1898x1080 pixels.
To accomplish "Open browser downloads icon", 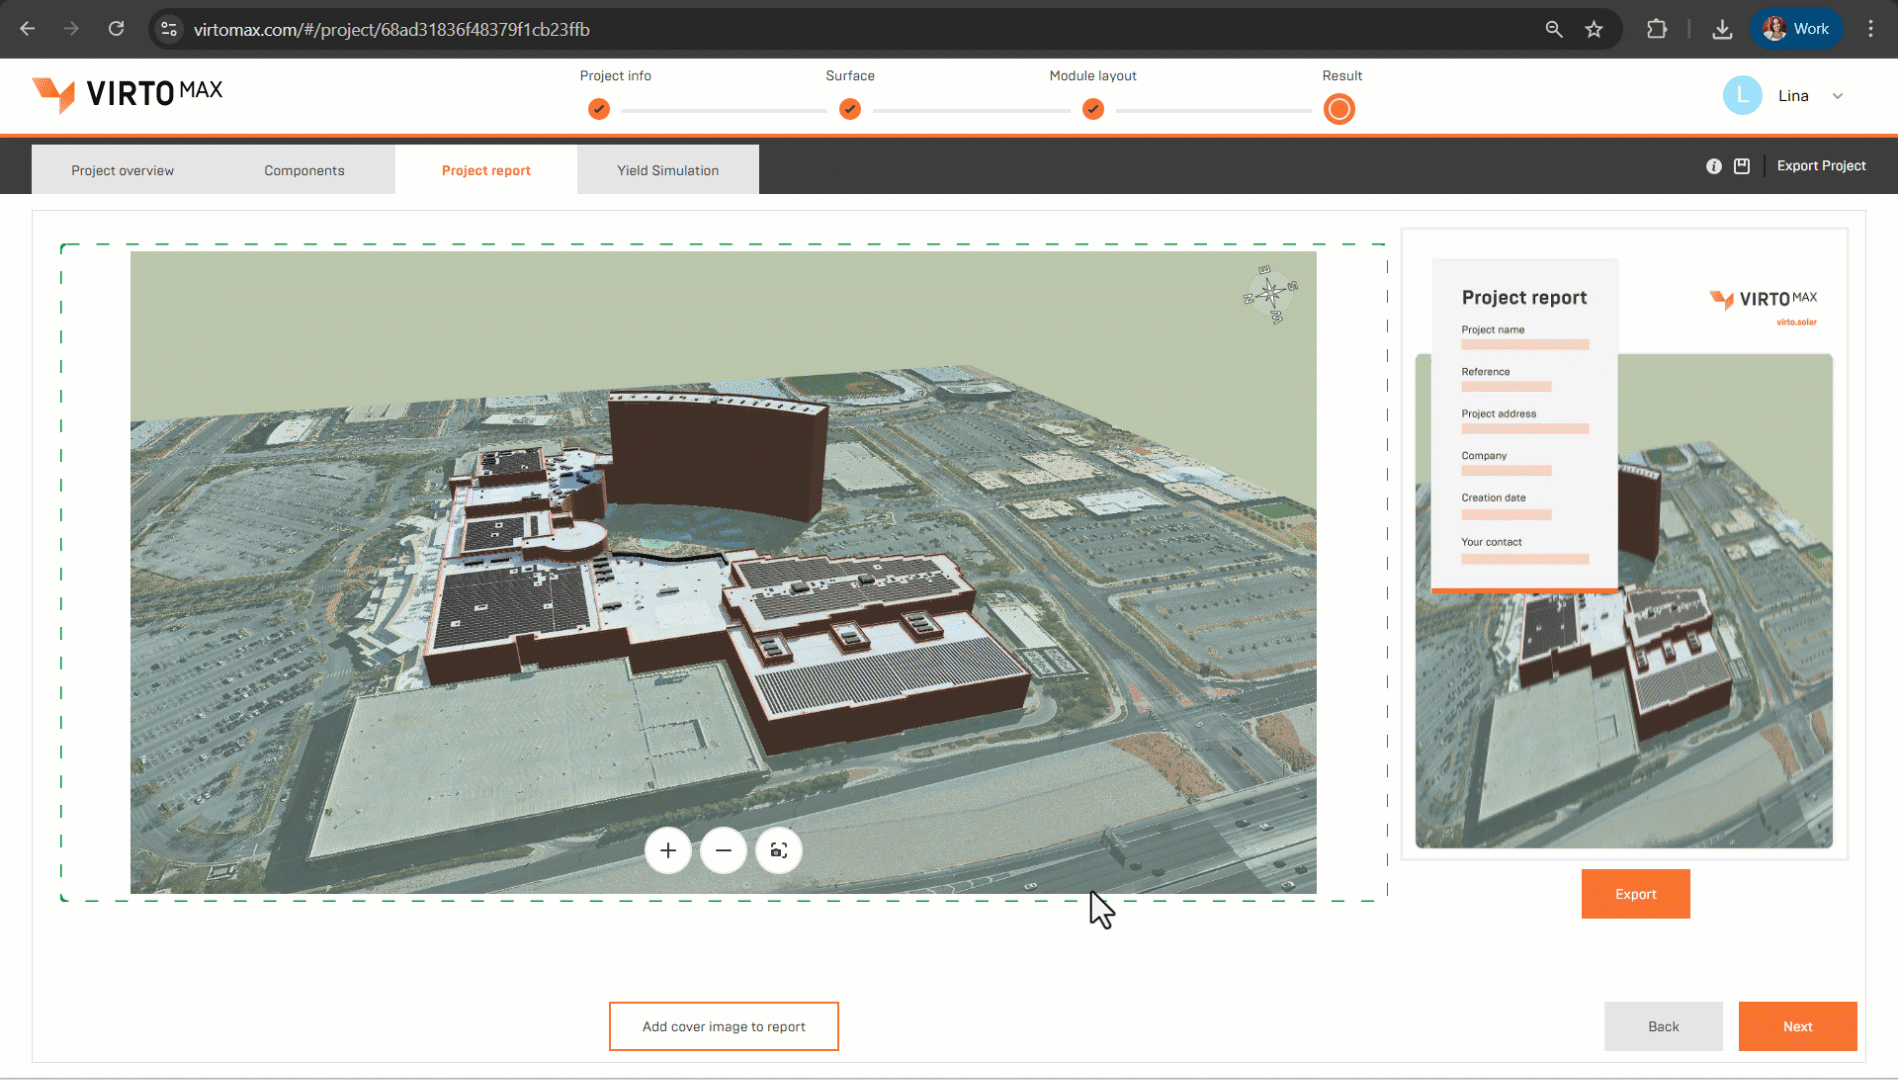I will coord(1721,29).
